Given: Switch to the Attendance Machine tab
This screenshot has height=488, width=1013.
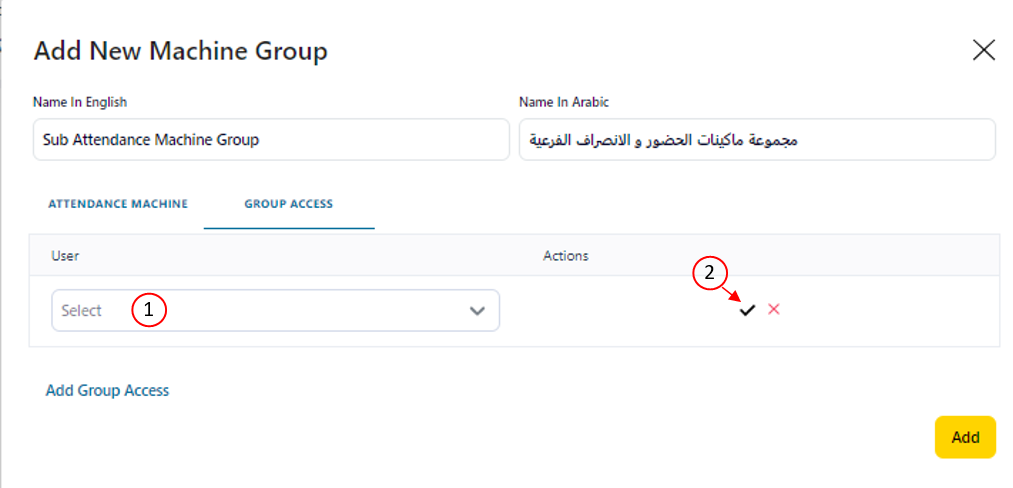Looking at the screenshot, I should [118, 204].
